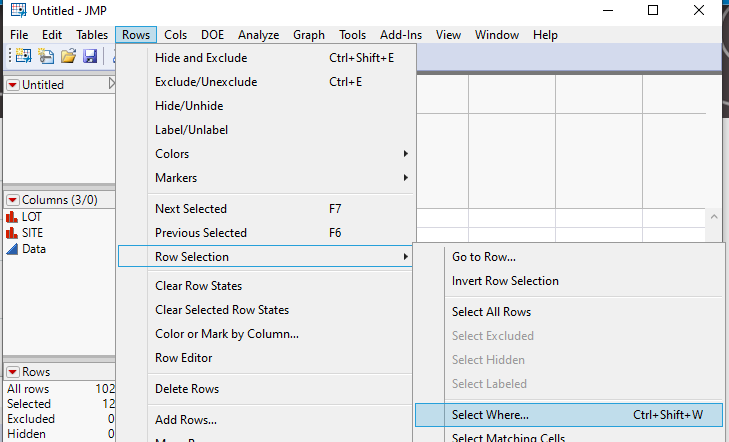Click the New Script toolbar icon
Image resolution: width=729 pixels, height=442 pixels.
pyautogui.click(x=45, y=57)
